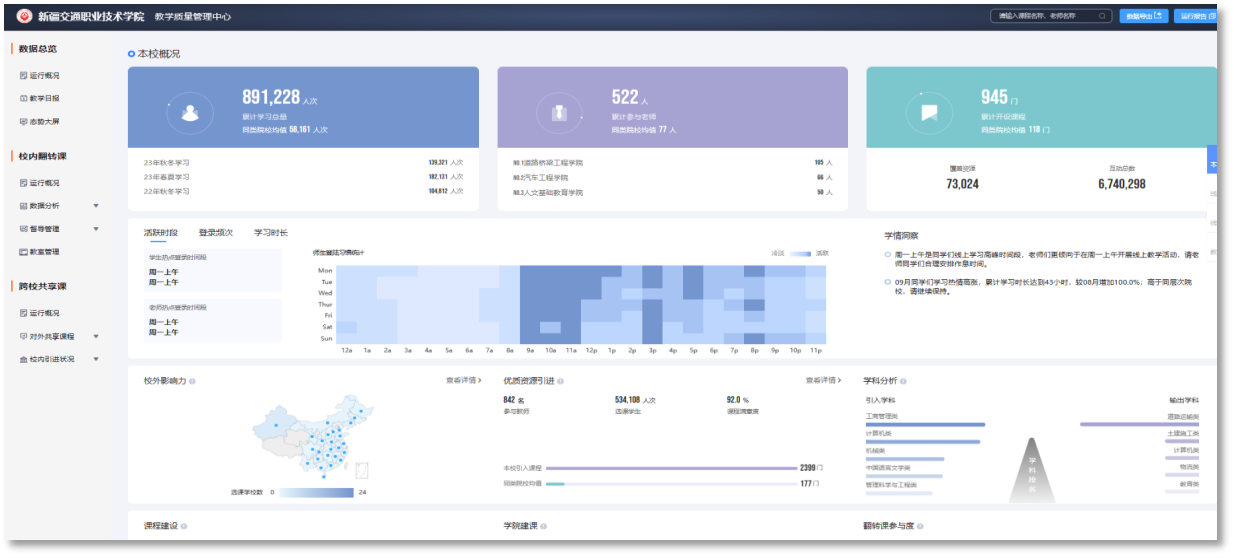
Task: Expand 校内引进状况 dropdown arrow
Action: tap(96, 359)
